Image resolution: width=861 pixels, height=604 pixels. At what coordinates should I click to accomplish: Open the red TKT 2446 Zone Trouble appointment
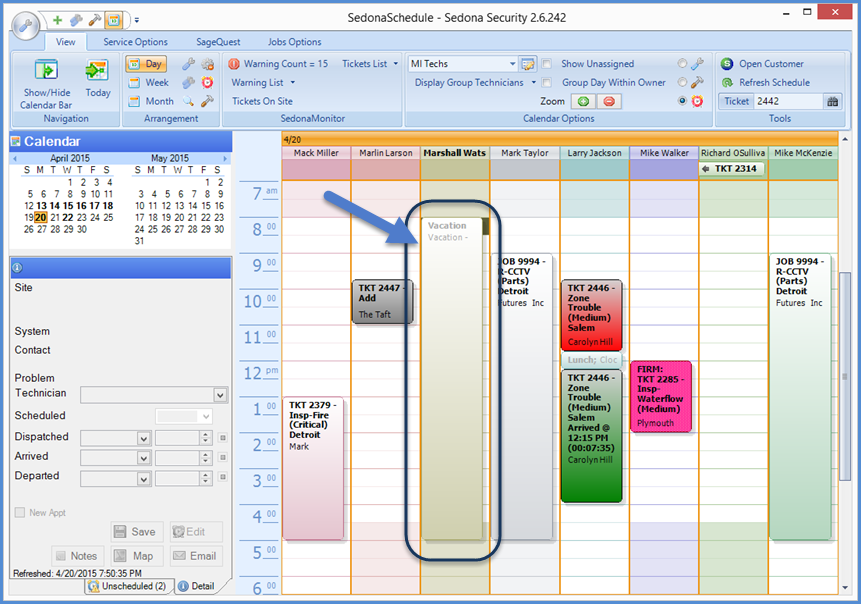591,315
